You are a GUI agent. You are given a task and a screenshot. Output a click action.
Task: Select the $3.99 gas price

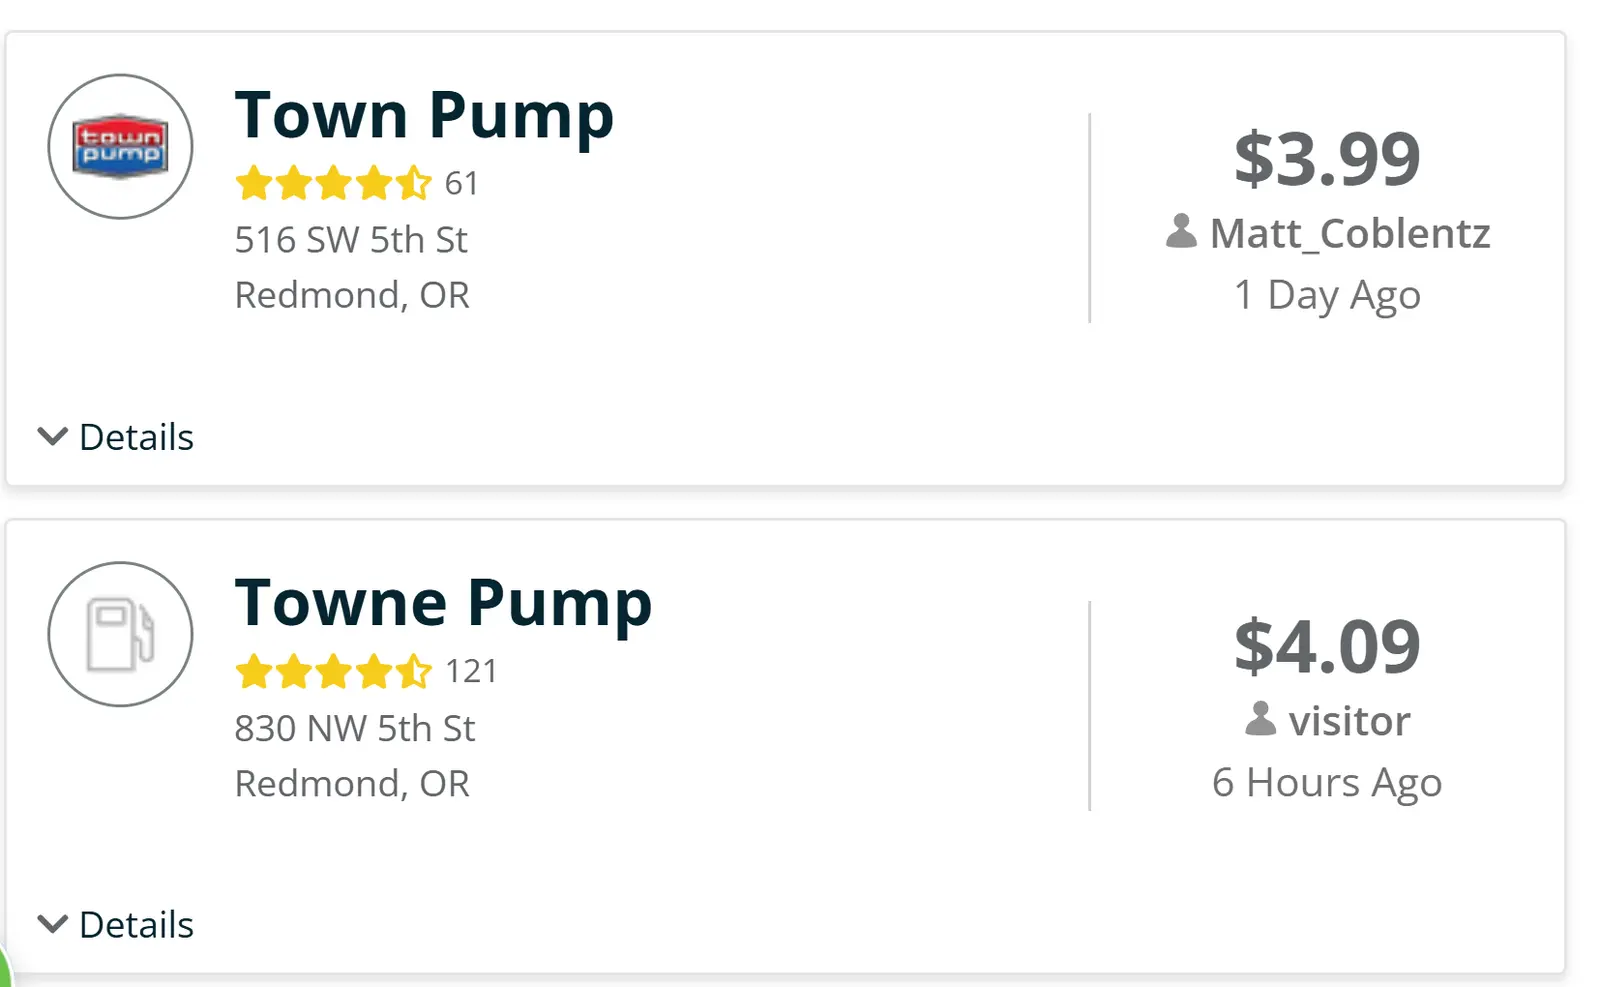click(x=1327, y=159)
